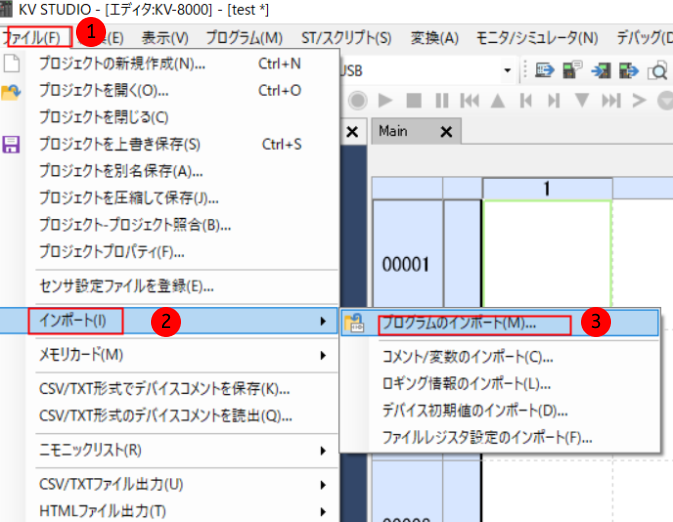This screenshot has width=673, height=522.
Task: Open the 表示(V) menu
Action: coord(165,38)
